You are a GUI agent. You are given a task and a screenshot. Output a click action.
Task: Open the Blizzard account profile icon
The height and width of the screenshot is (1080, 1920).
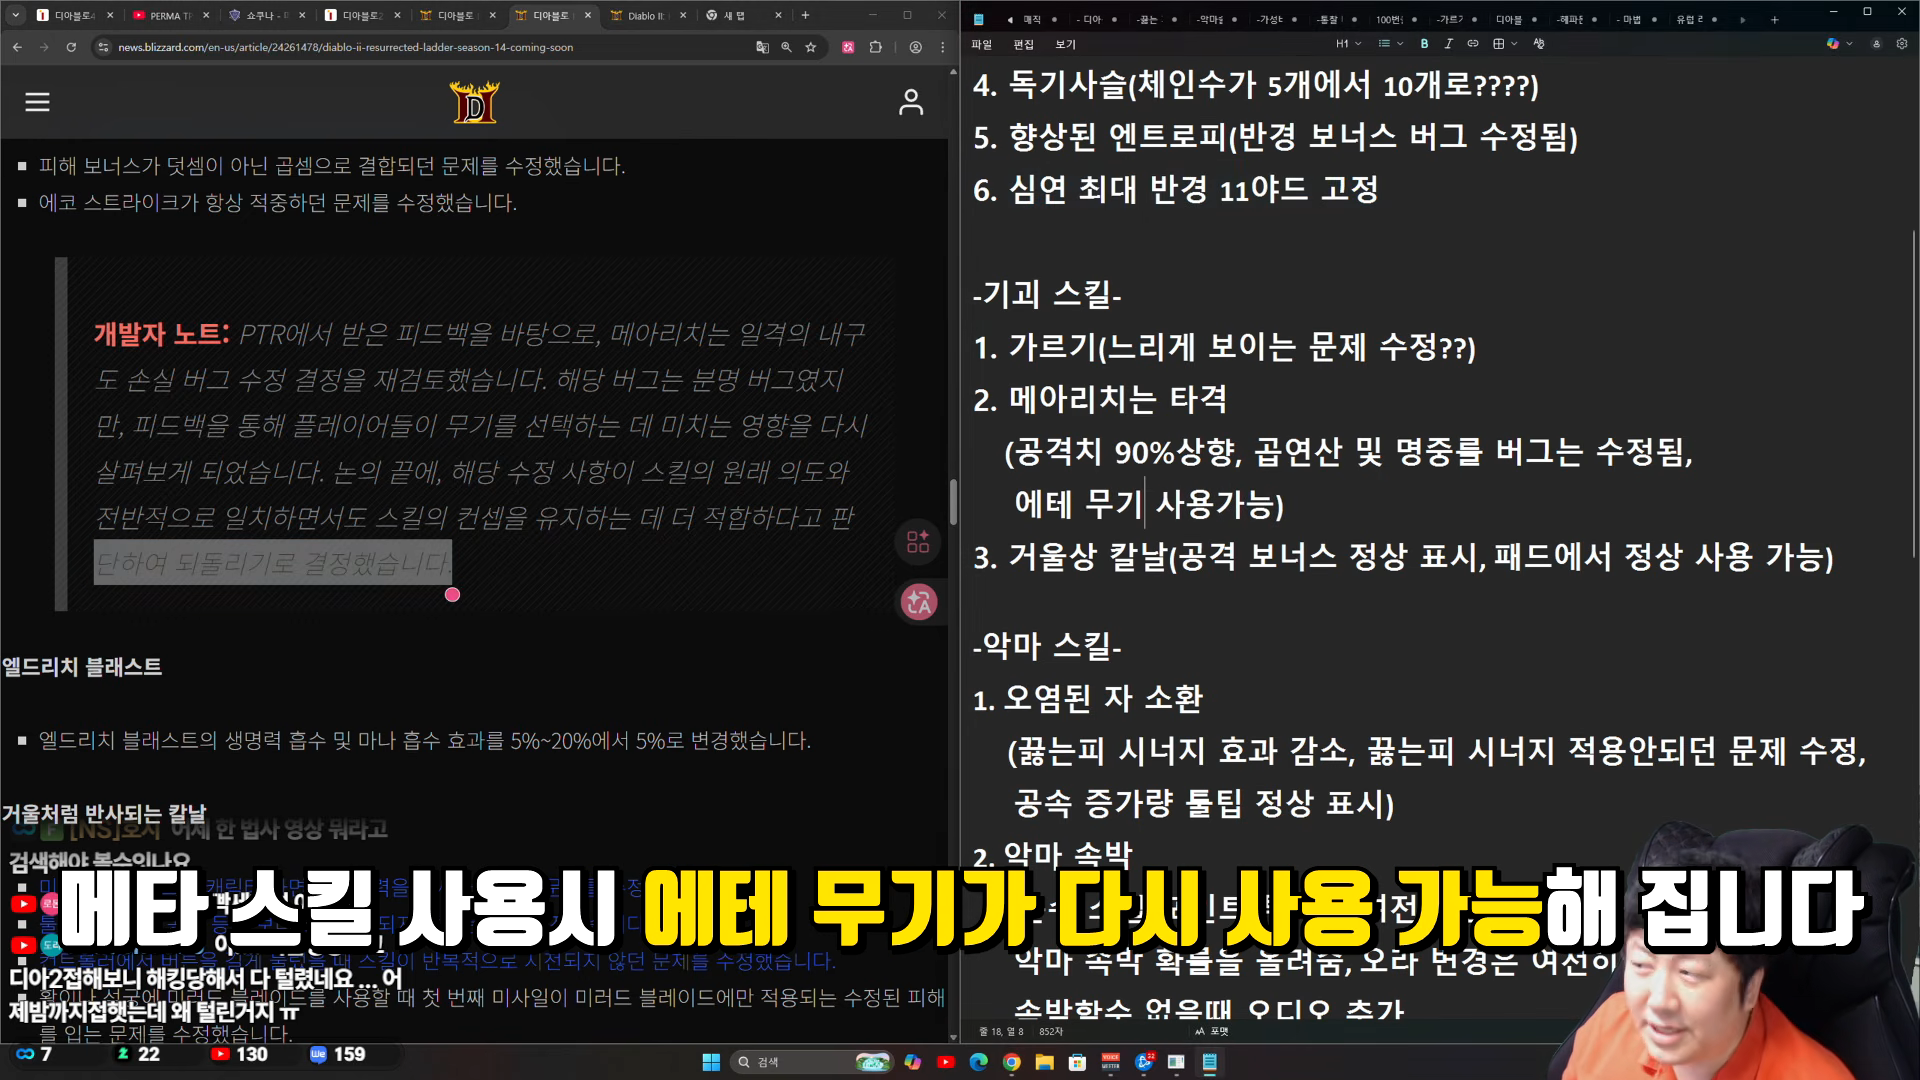pos(910,102)
